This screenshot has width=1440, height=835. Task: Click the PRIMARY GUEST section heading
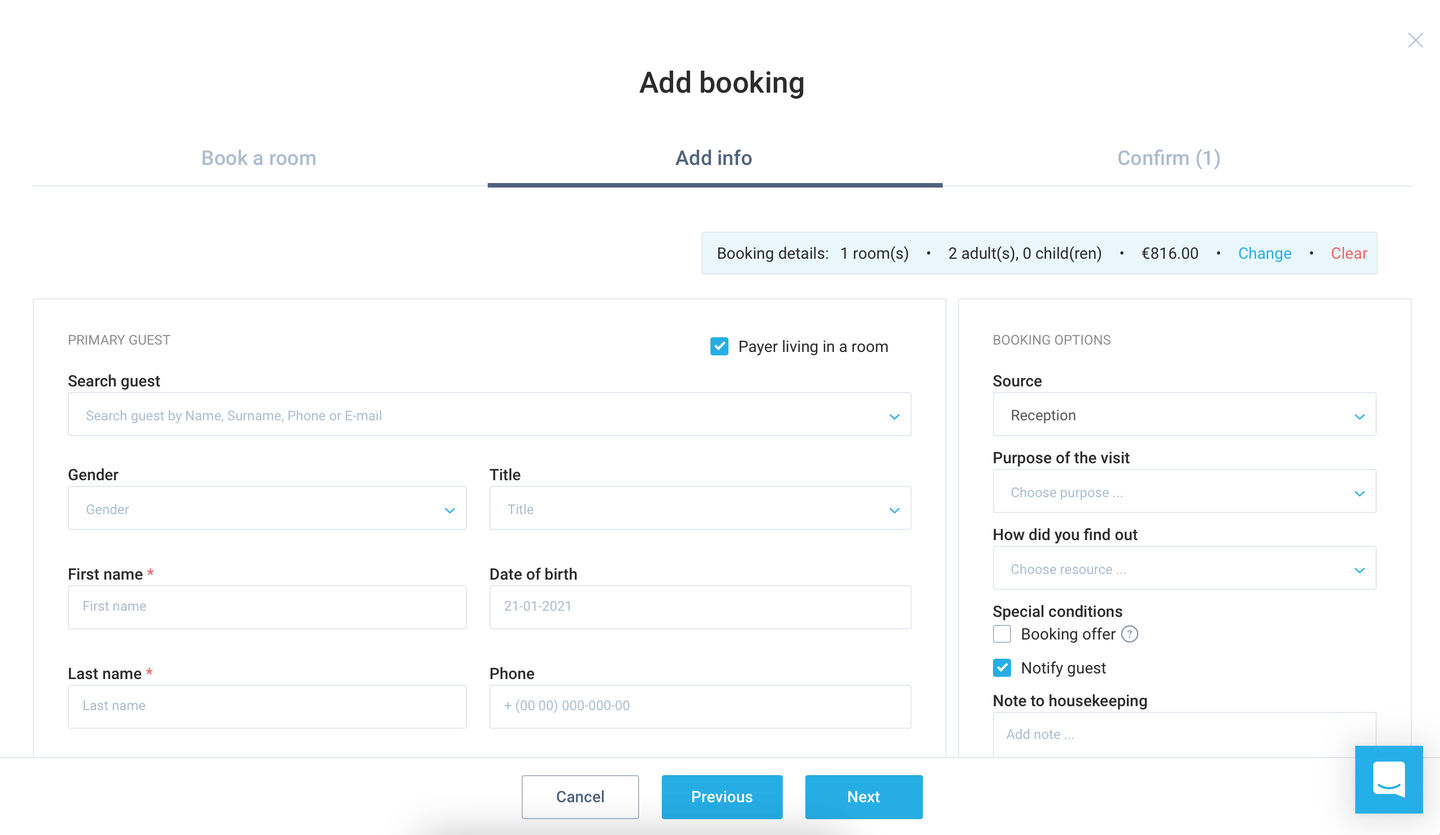coord(119,340)
